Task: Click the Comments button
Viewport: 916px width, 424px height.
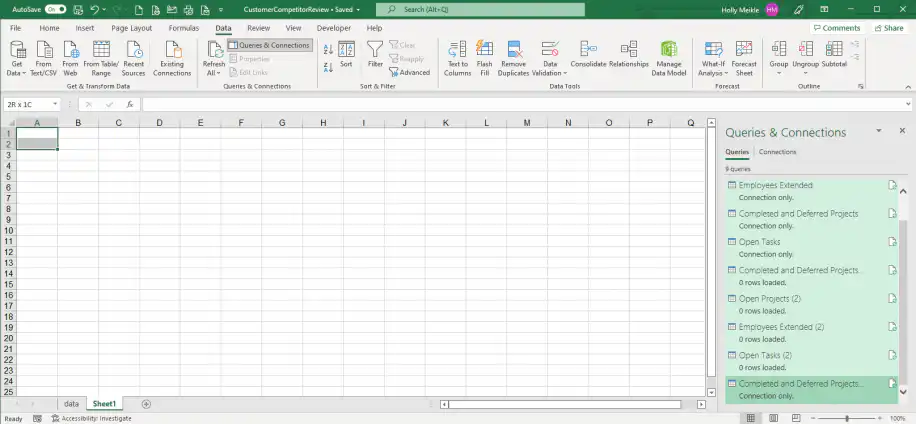Action: (x=837, y=28)
